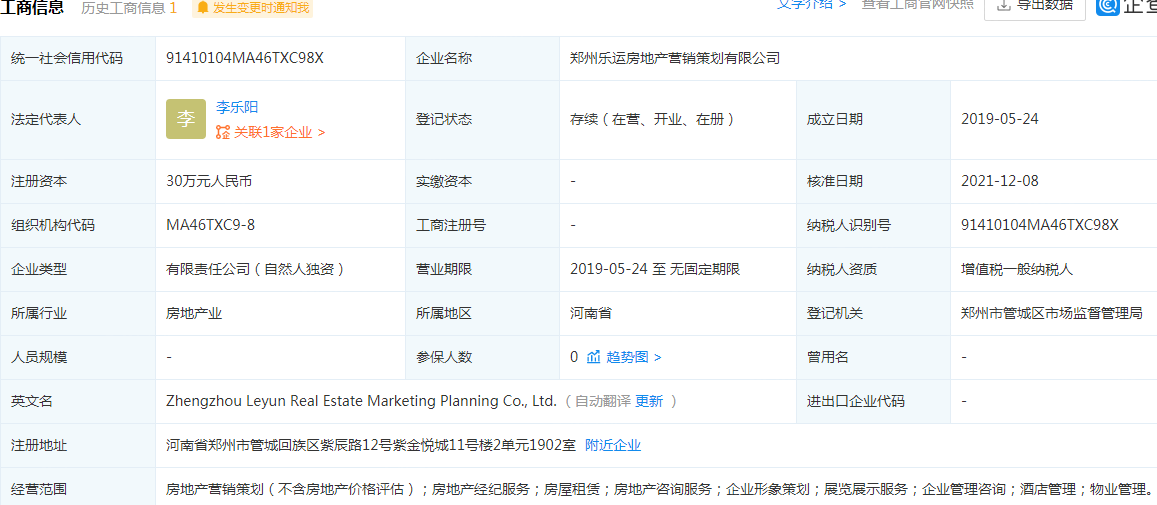Select taxpayer ID value in 纳税人识别号 row
This screenshot has width=1157, height=505.
tap(1040, 225)
